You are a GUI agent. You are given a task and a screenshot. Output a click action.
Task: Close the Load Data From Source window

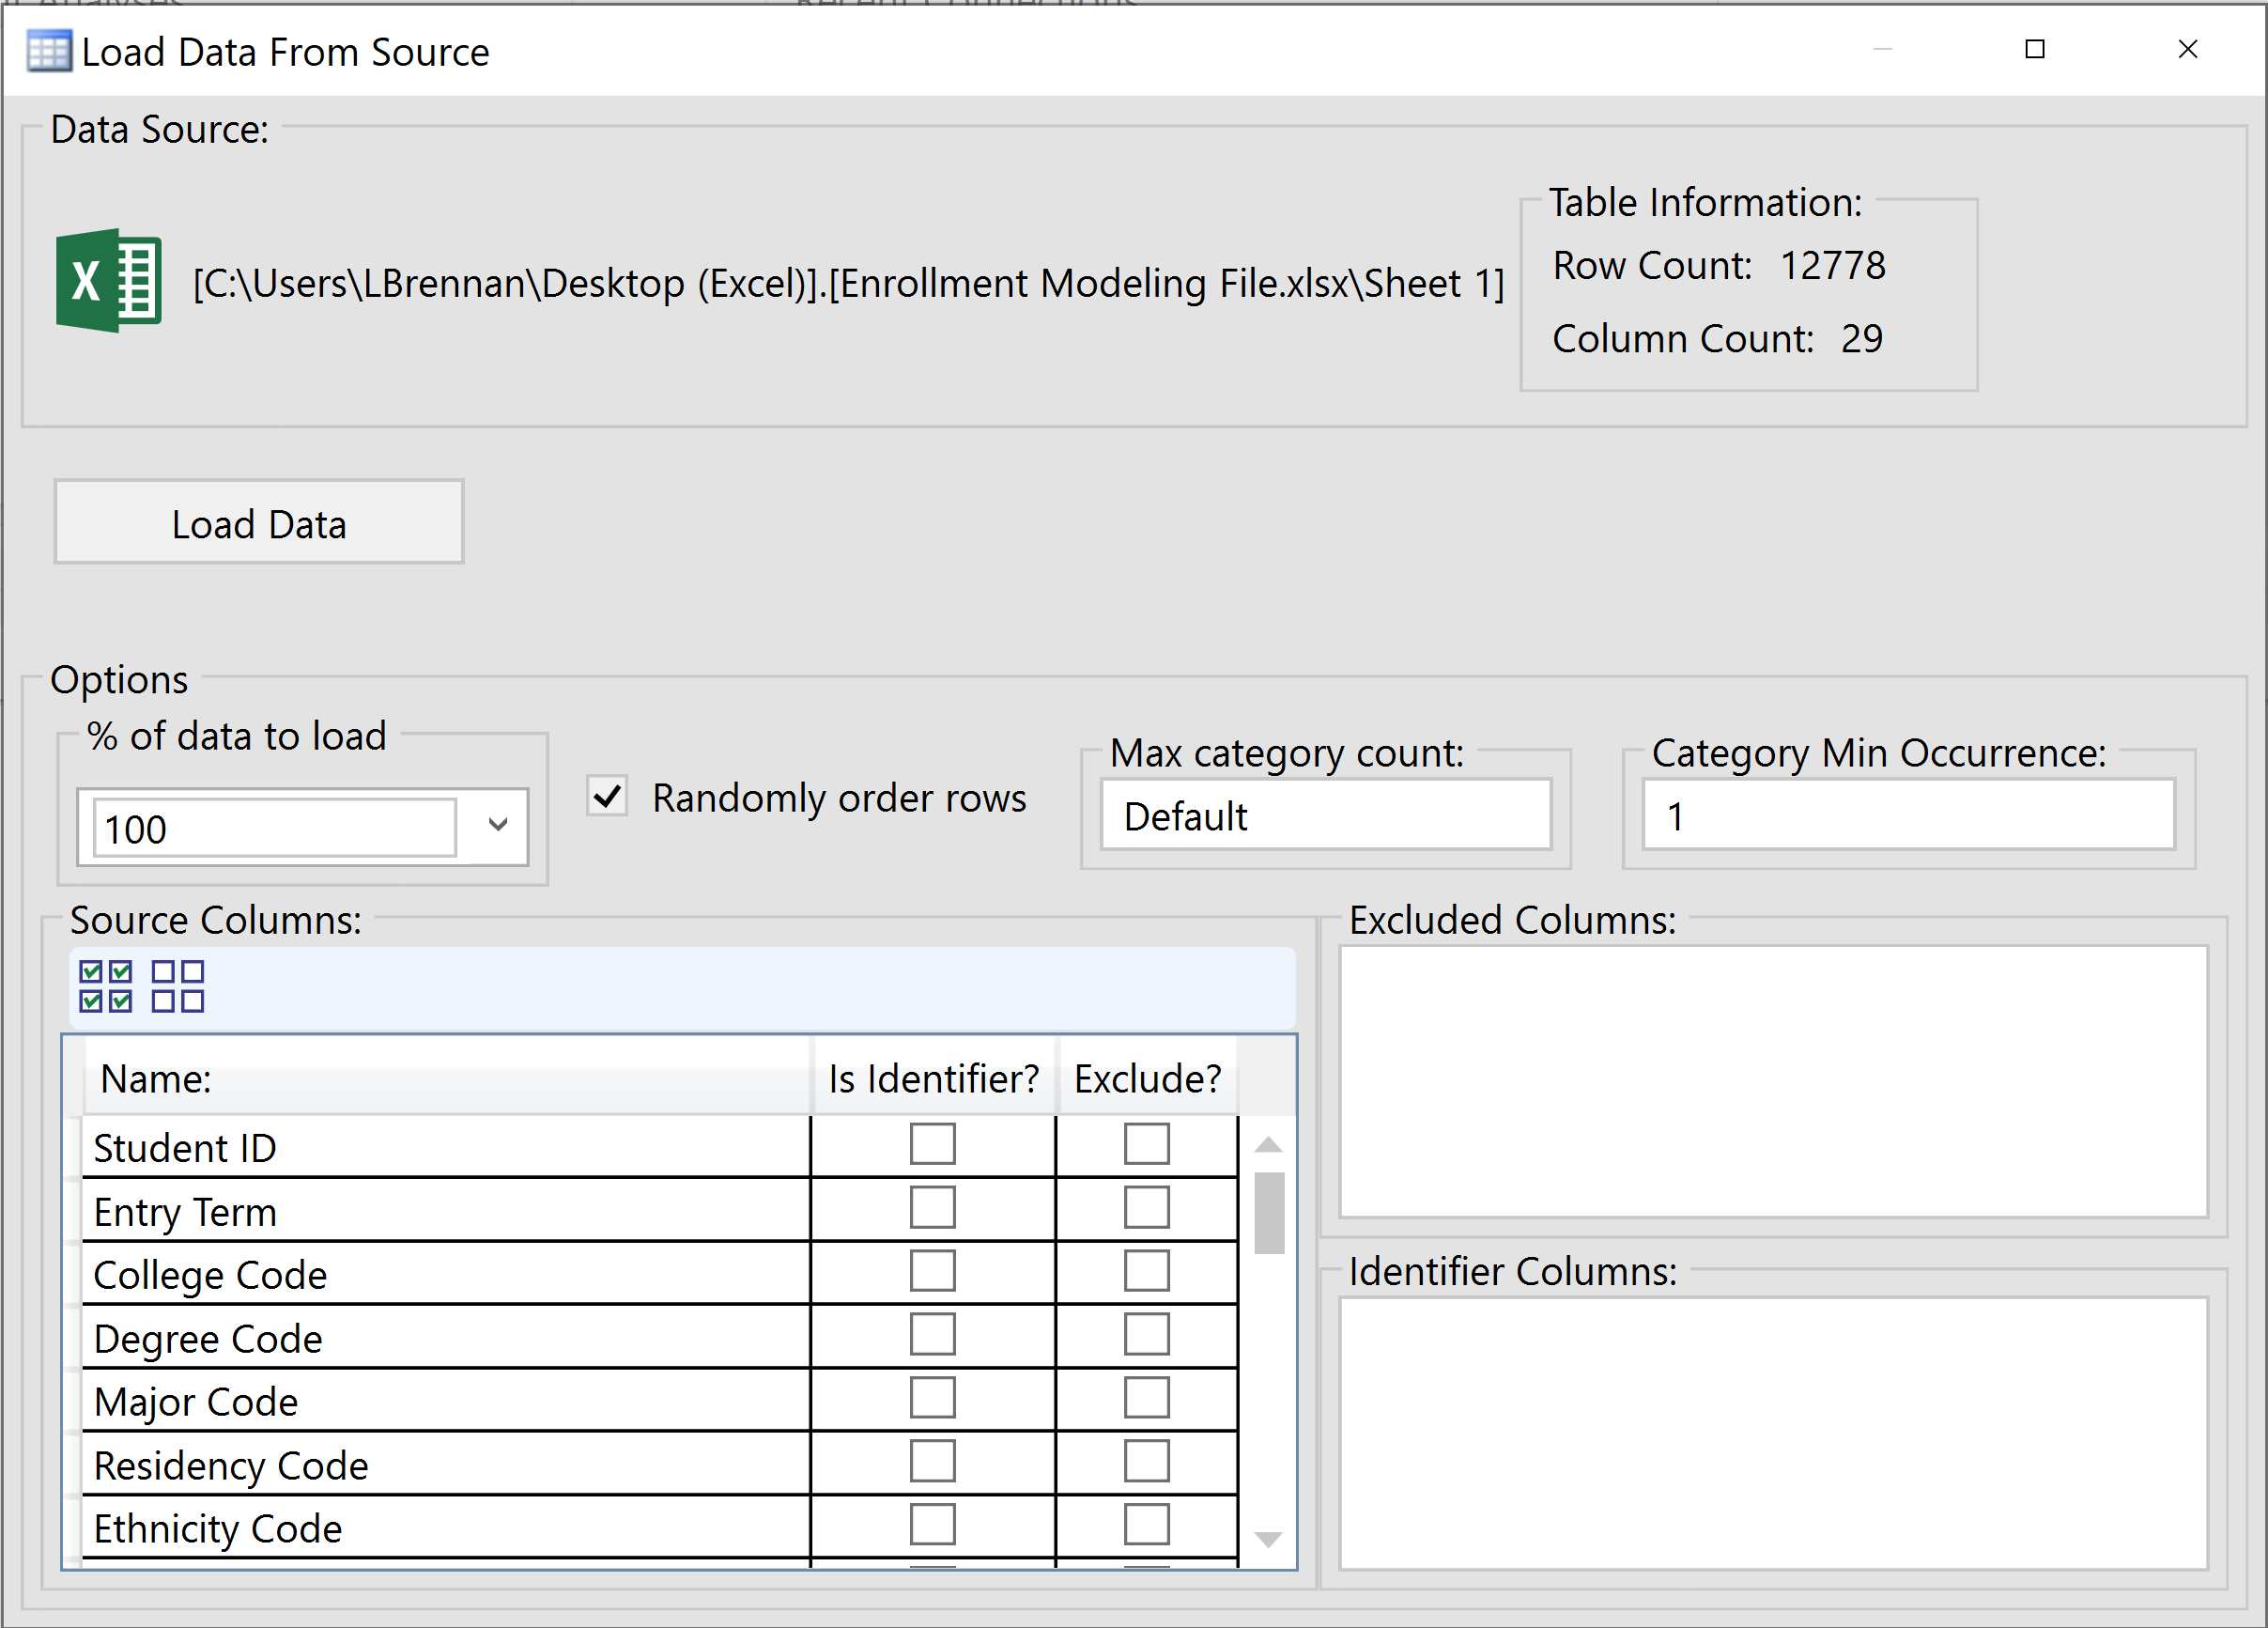coord(2187,49)
